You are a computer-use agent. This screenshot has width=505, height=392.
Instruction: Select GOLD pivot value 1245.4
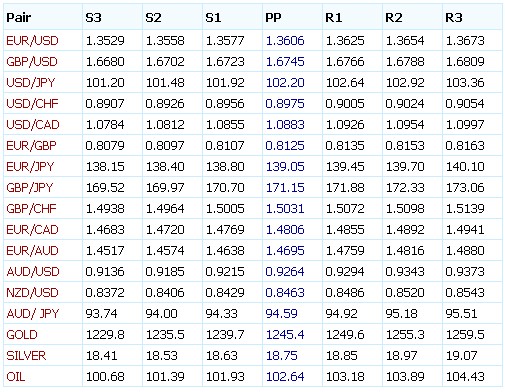coord(285,335)
